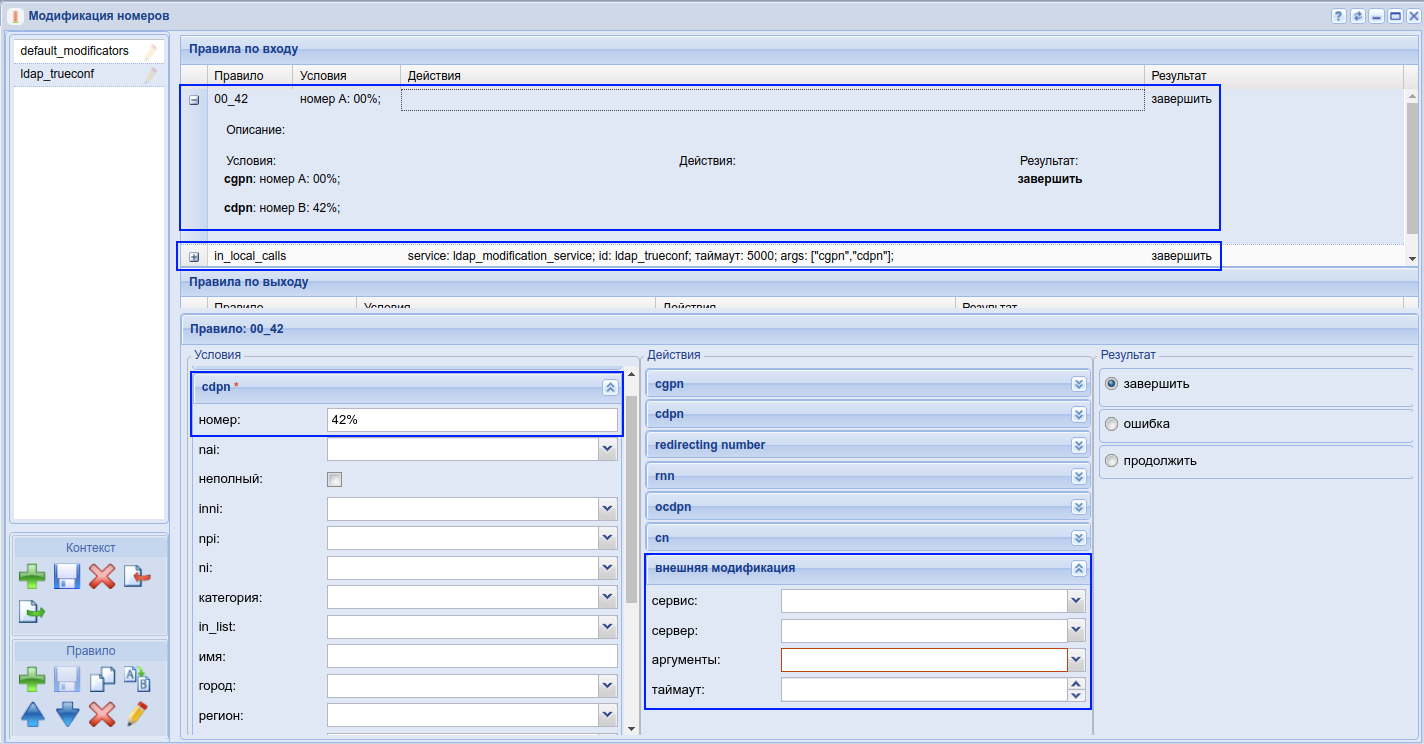The height and width of the screenshot is (744, 1424).
Task: Move rule down with blue down arrow
Action: [x=67, y=714]
